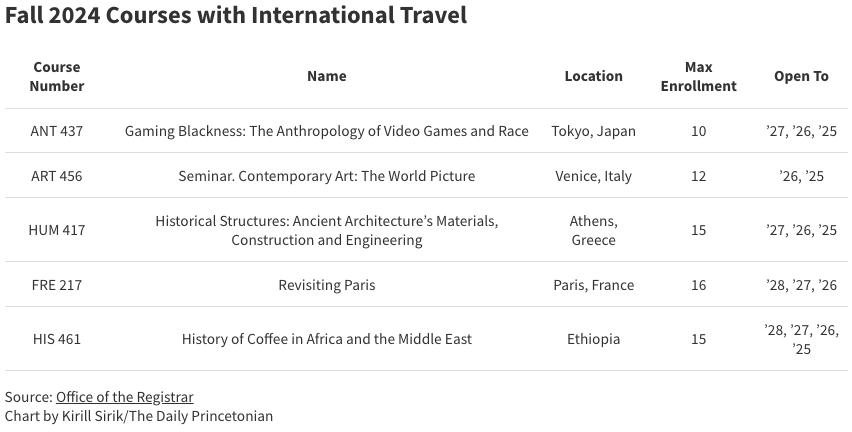Click the Gaming Blackness course name
Screen dimensions: 852x432
(327, 131)
